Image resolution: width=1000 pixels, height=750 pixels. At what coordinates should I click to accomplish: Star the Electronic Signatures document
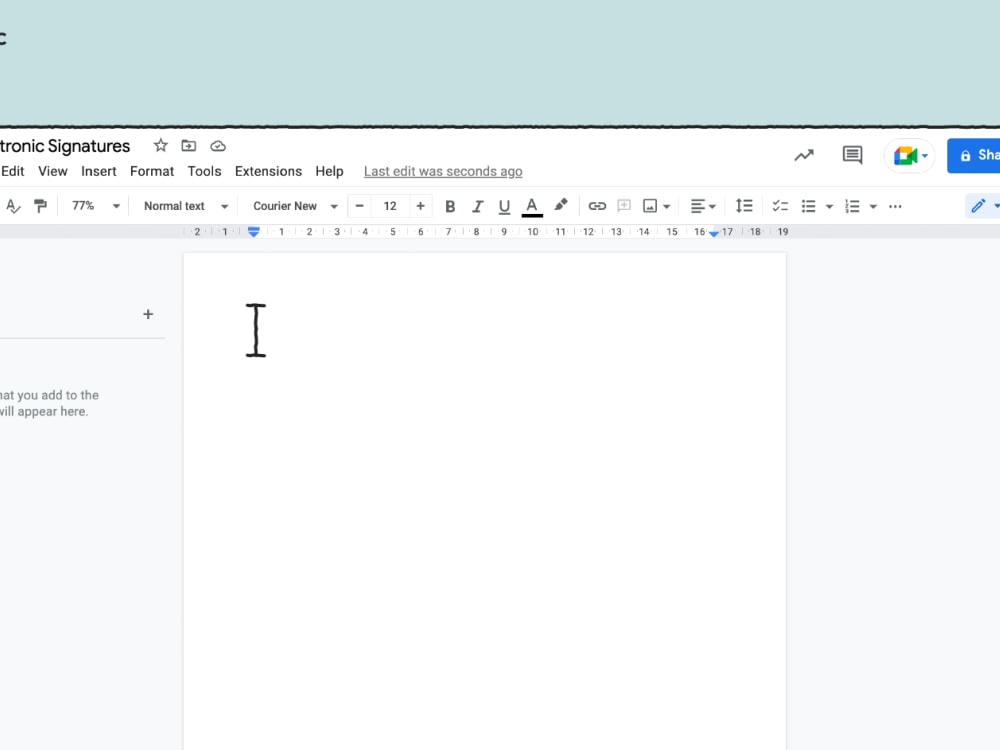coord(161,146)
